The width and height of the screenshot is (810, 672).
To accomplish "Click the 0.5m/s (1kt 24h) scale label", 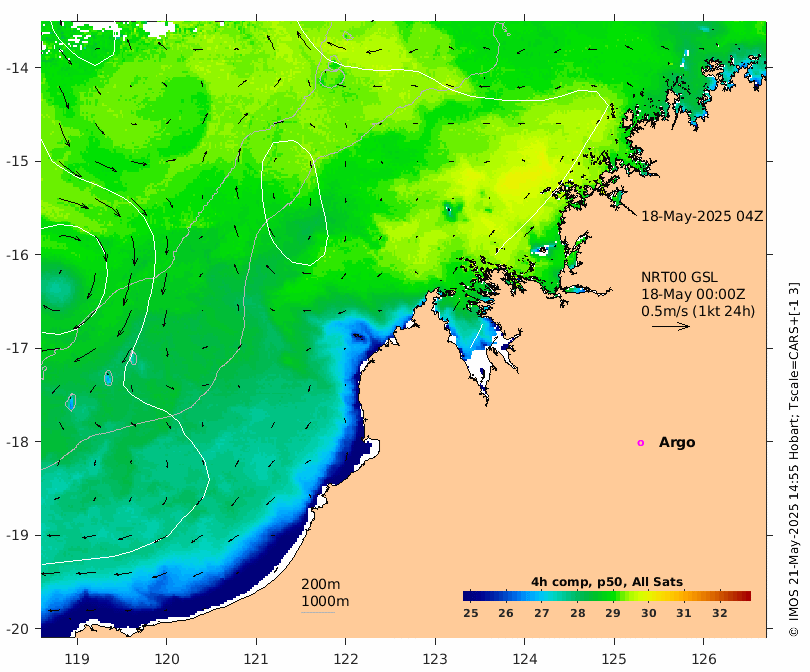I will coord(698,311).
